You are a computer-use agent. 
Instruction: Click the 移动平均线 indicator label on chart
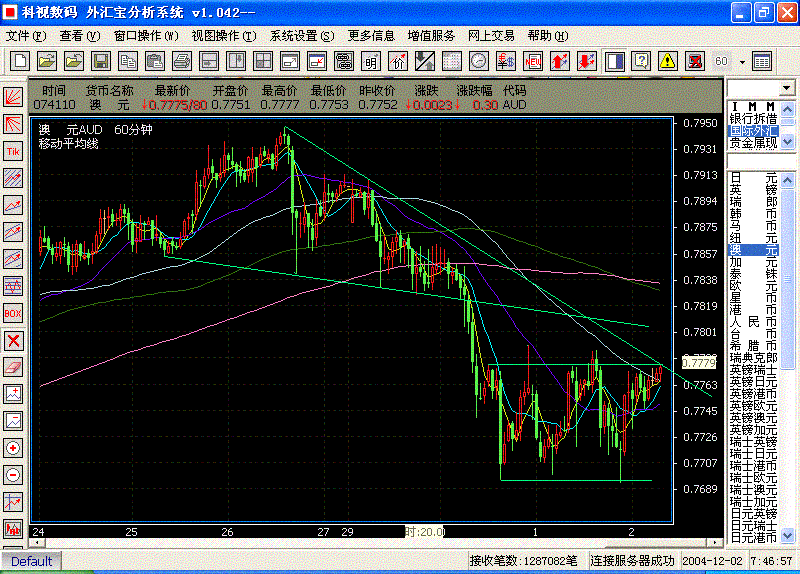pyautogui.click(x=68, y=144)
